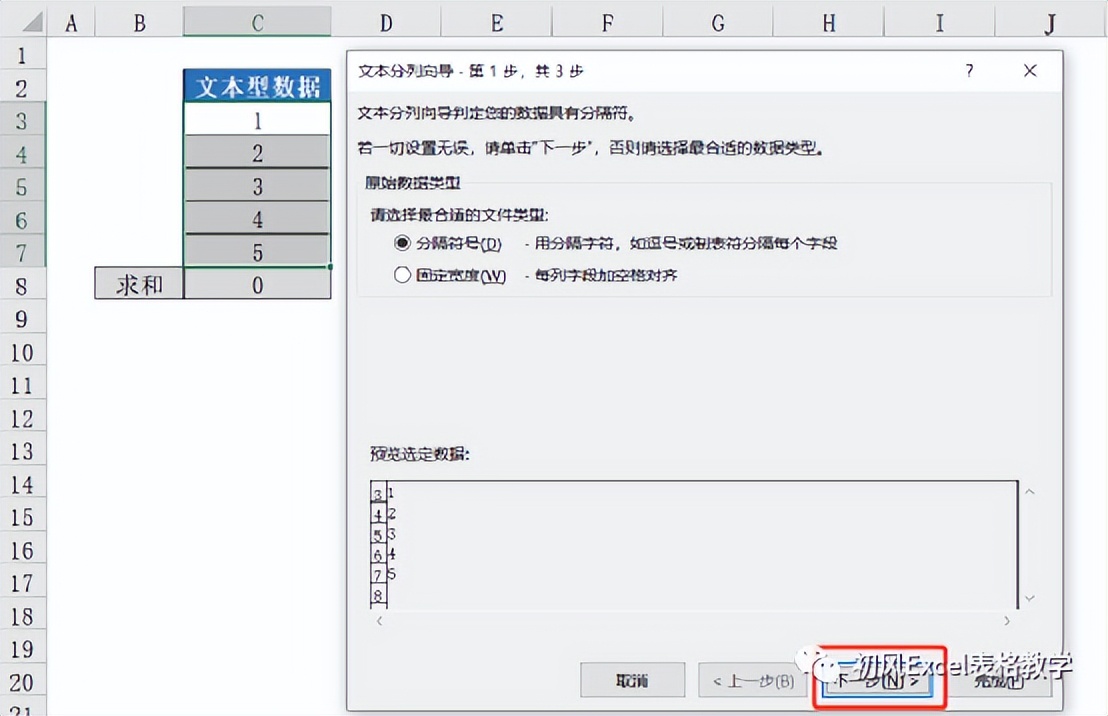Click cell C5 containing 3

click(257, 186)
